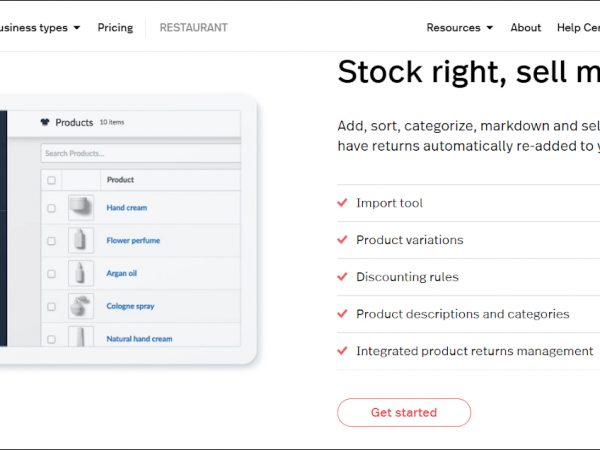600x450 pixels.
Task: Click the Cologne spray product thumbnail
Action: (81, 306)
